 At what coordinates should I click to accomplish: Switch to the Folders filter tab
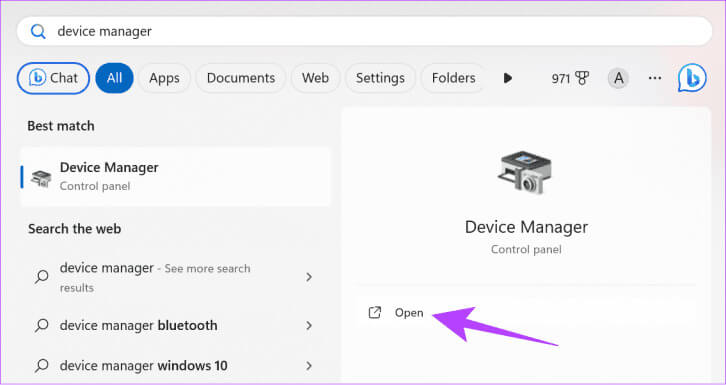453,78
